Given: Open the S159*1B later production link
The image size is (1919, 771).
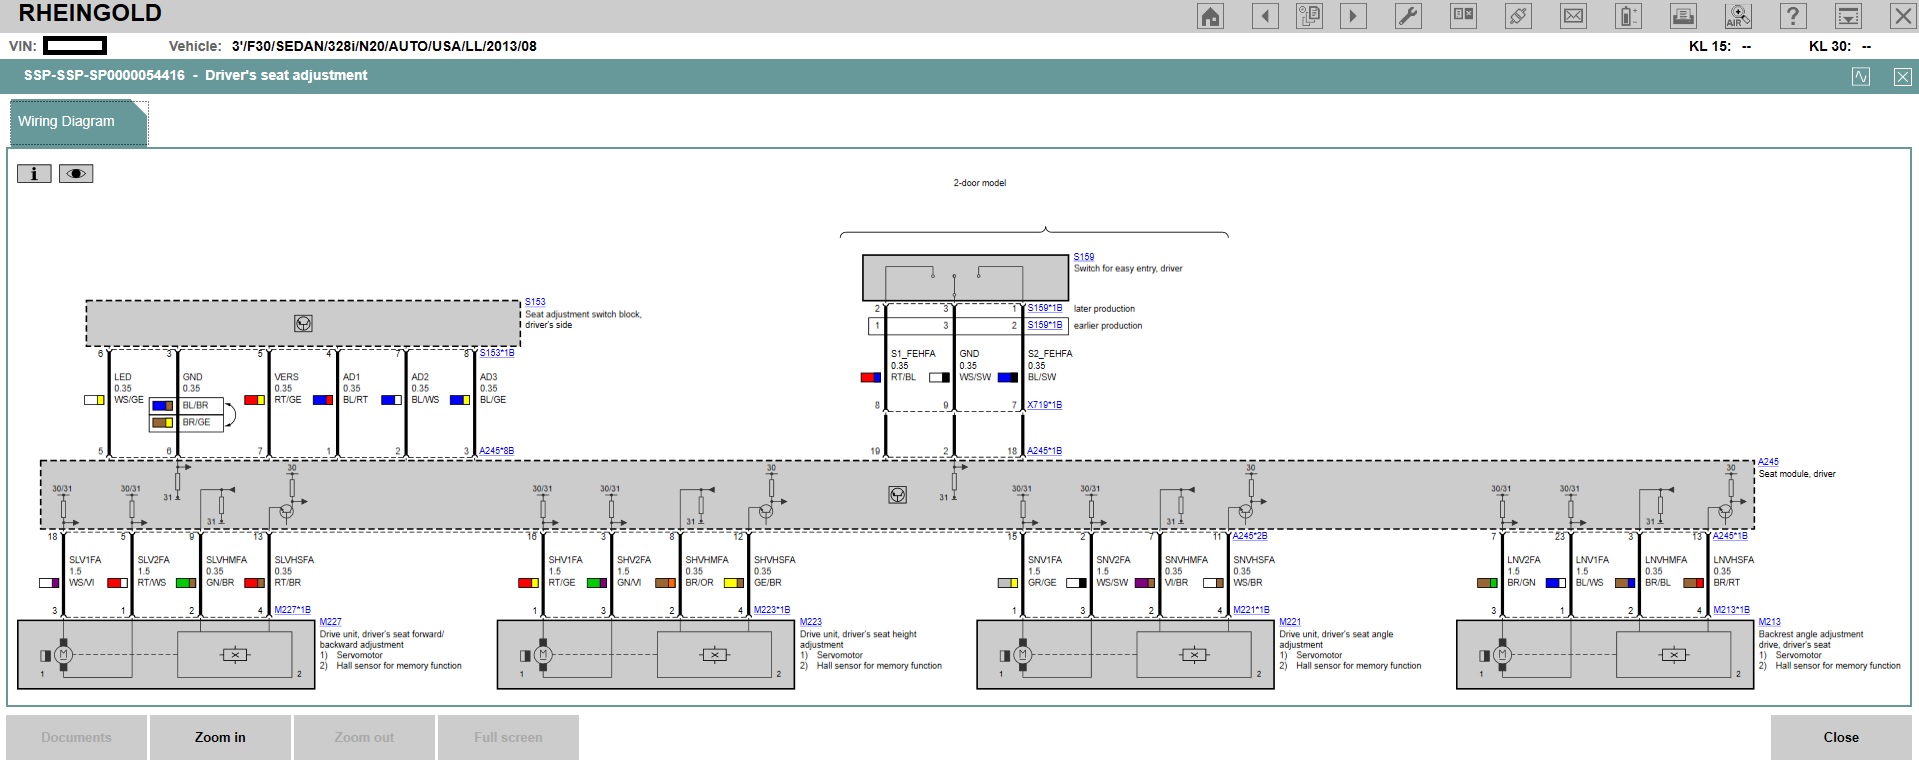Looking at the screenshot, I should (x=1045, y=308).
